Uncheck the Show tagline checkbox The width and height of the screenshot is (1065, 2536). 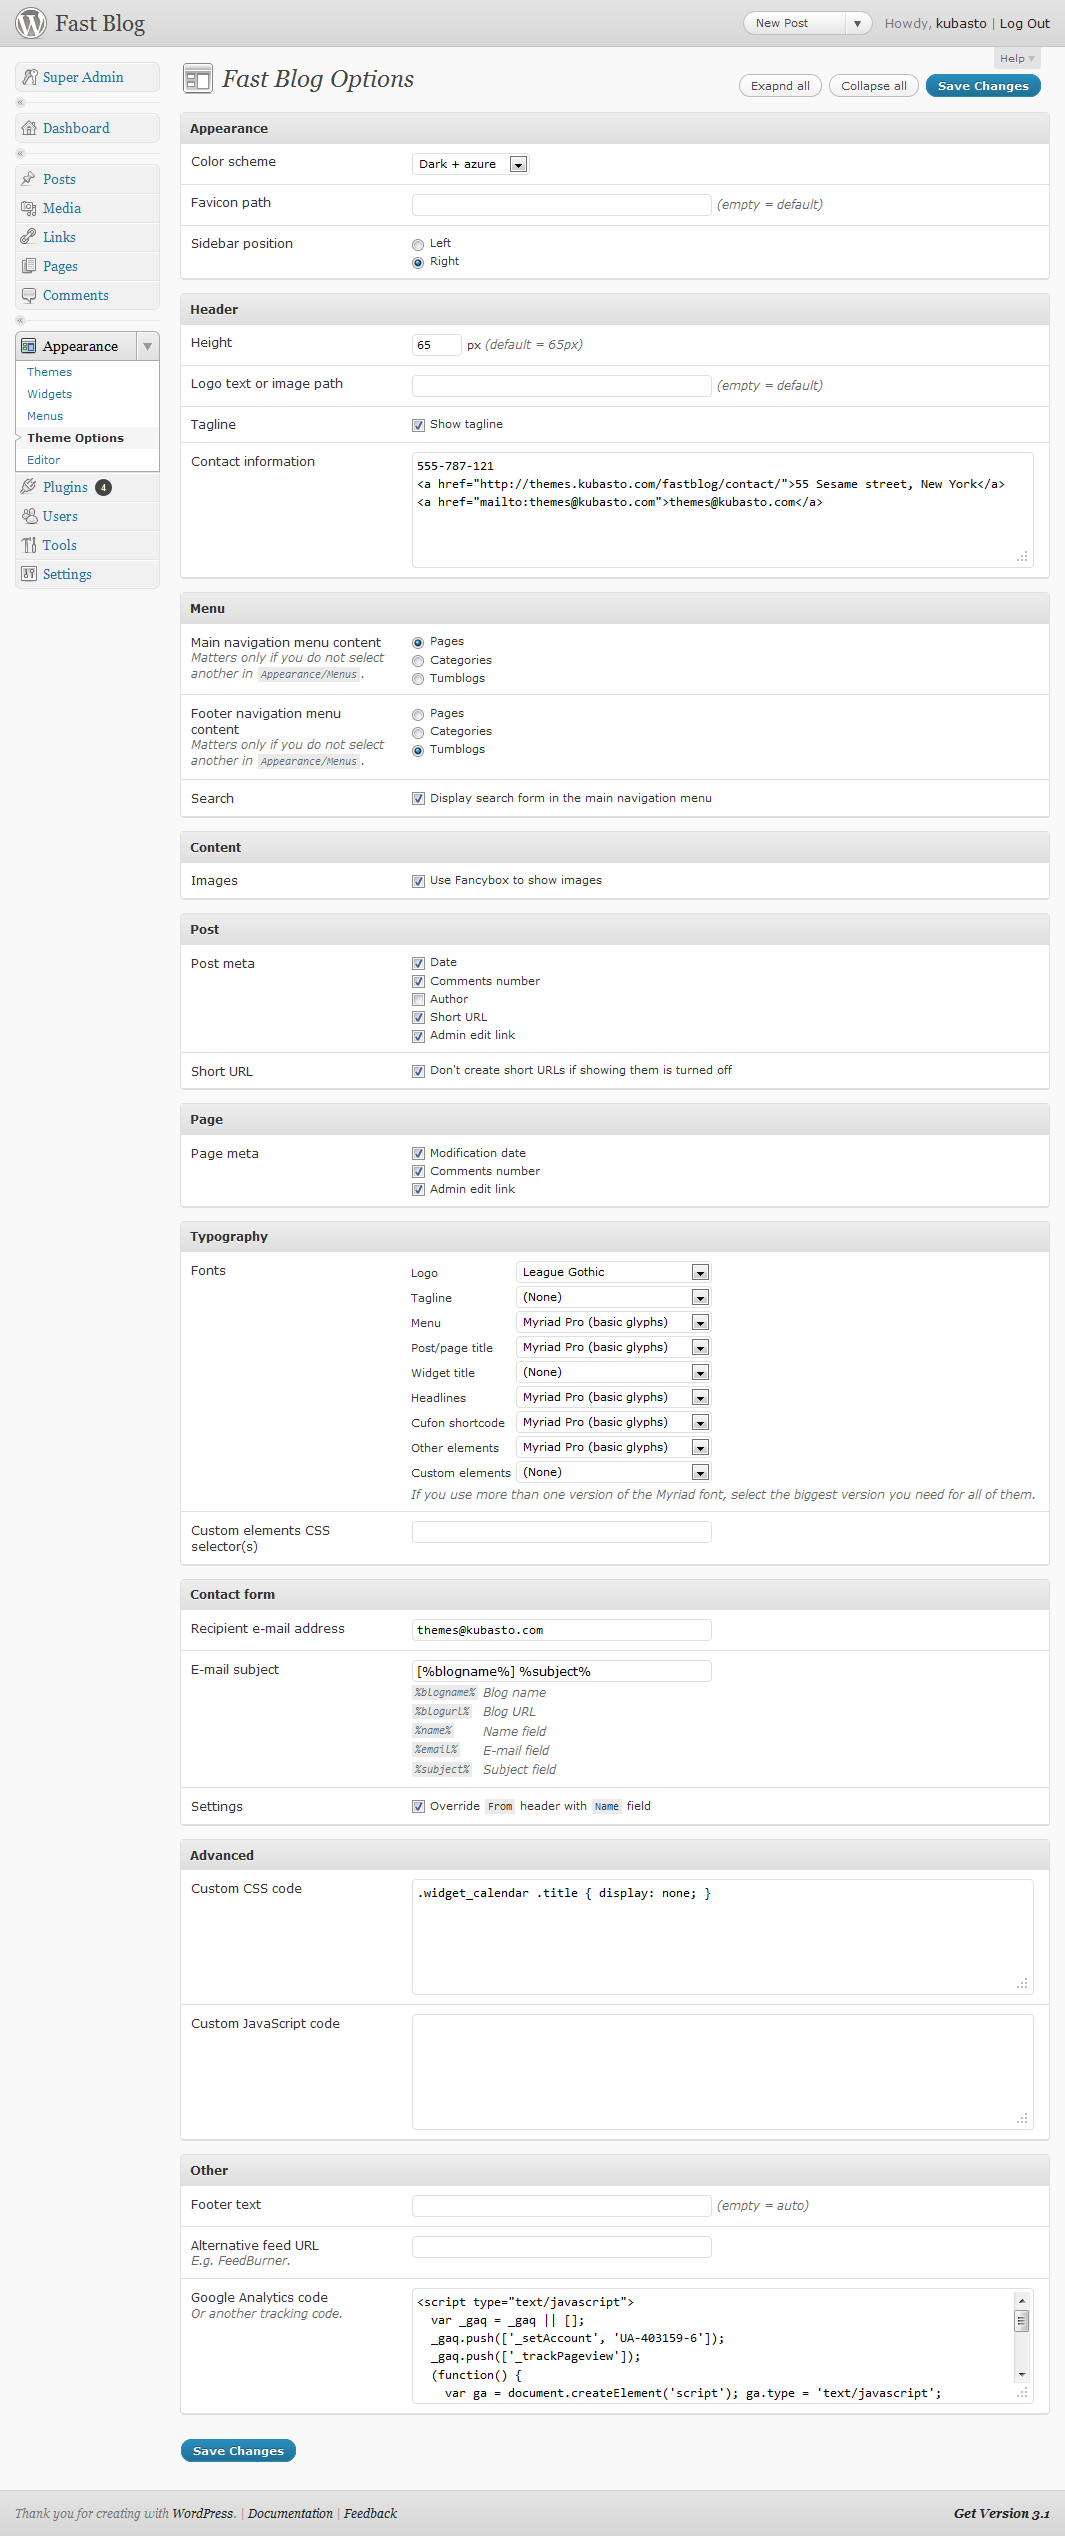click(418, 425)
